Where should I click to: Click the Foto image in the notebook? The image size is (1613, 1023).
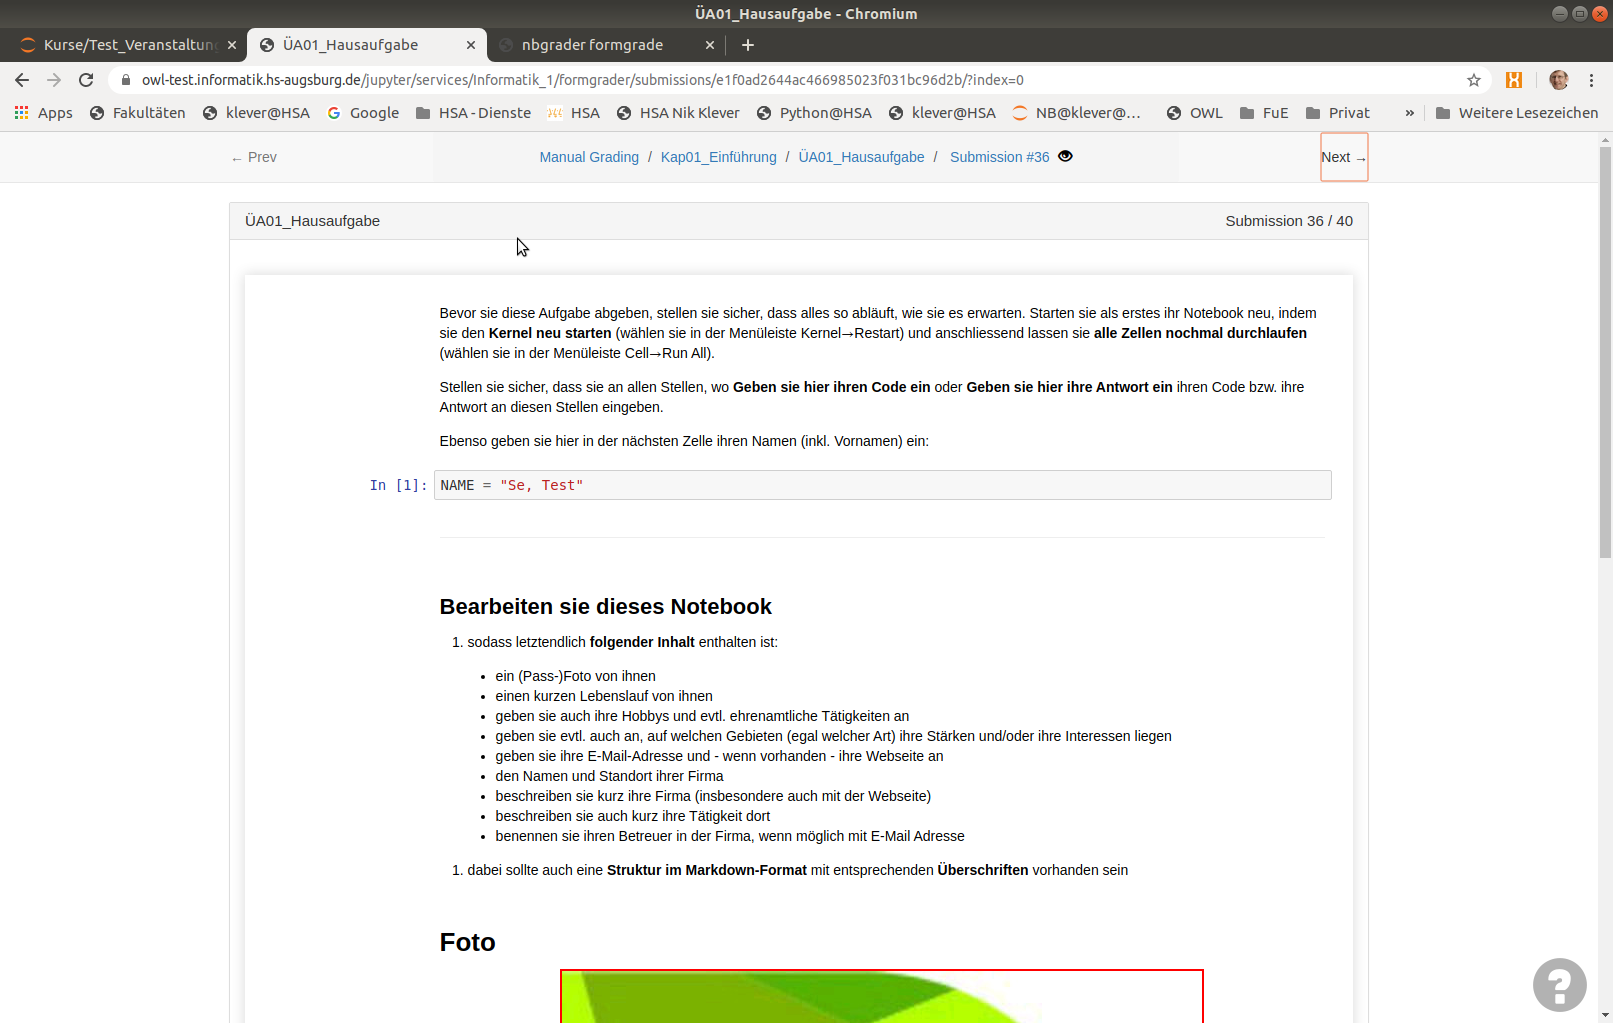tap(882, 996)
